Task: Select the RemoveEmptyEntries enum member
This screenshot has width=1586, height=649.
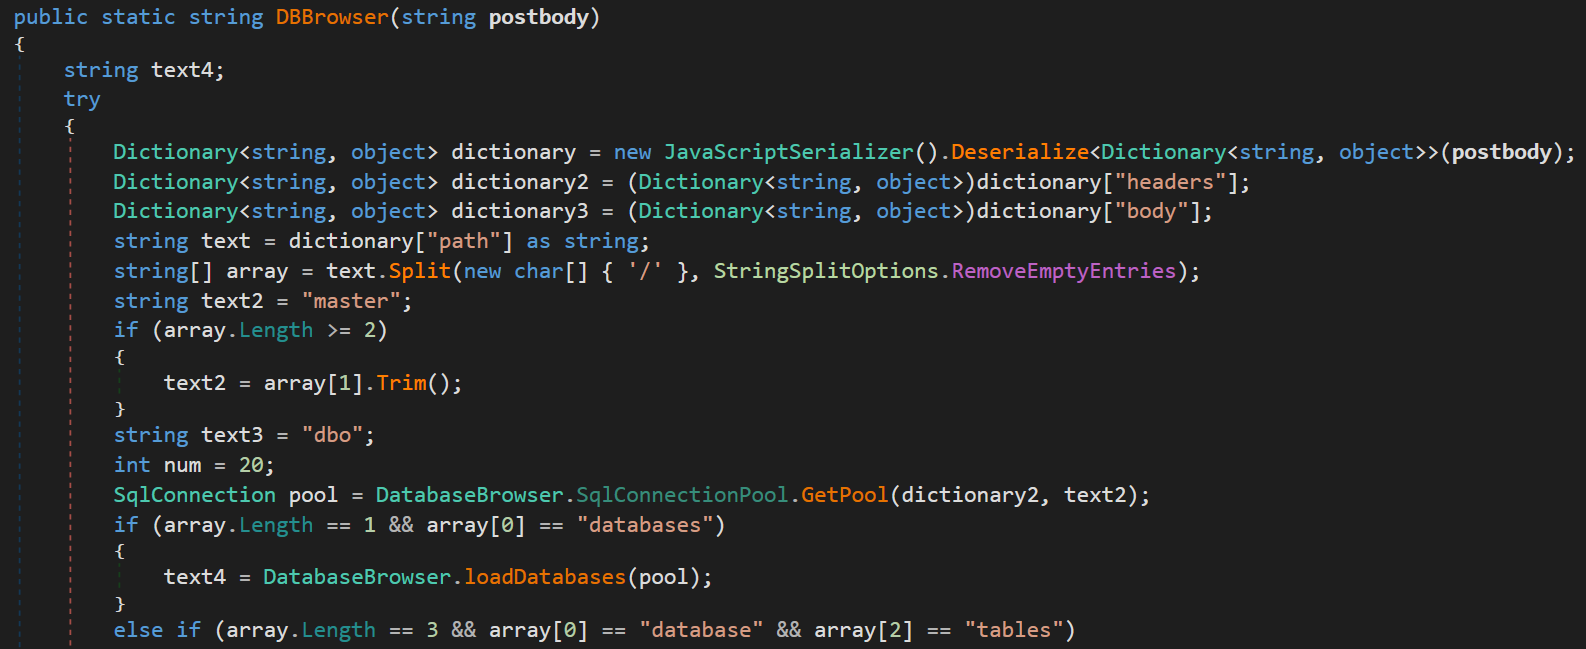Action: click(x=1064, y=271)
